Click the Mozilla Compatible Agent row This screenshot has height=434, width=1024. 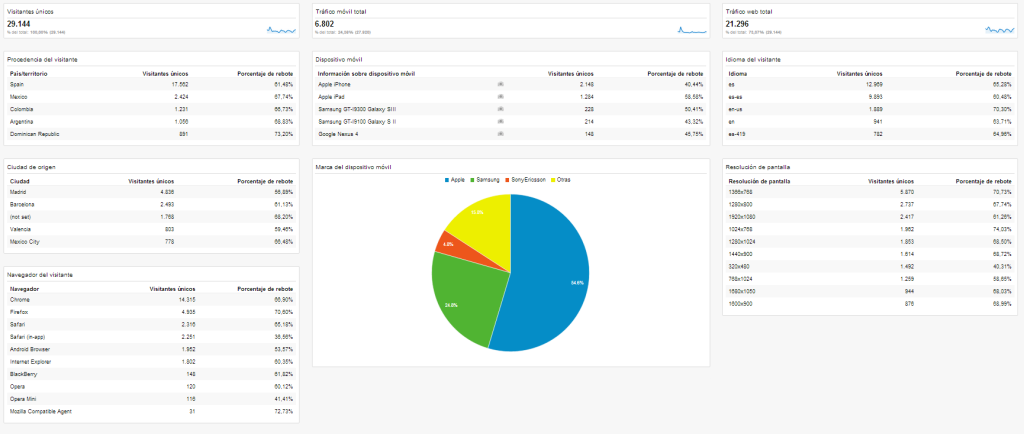[152, 411]
